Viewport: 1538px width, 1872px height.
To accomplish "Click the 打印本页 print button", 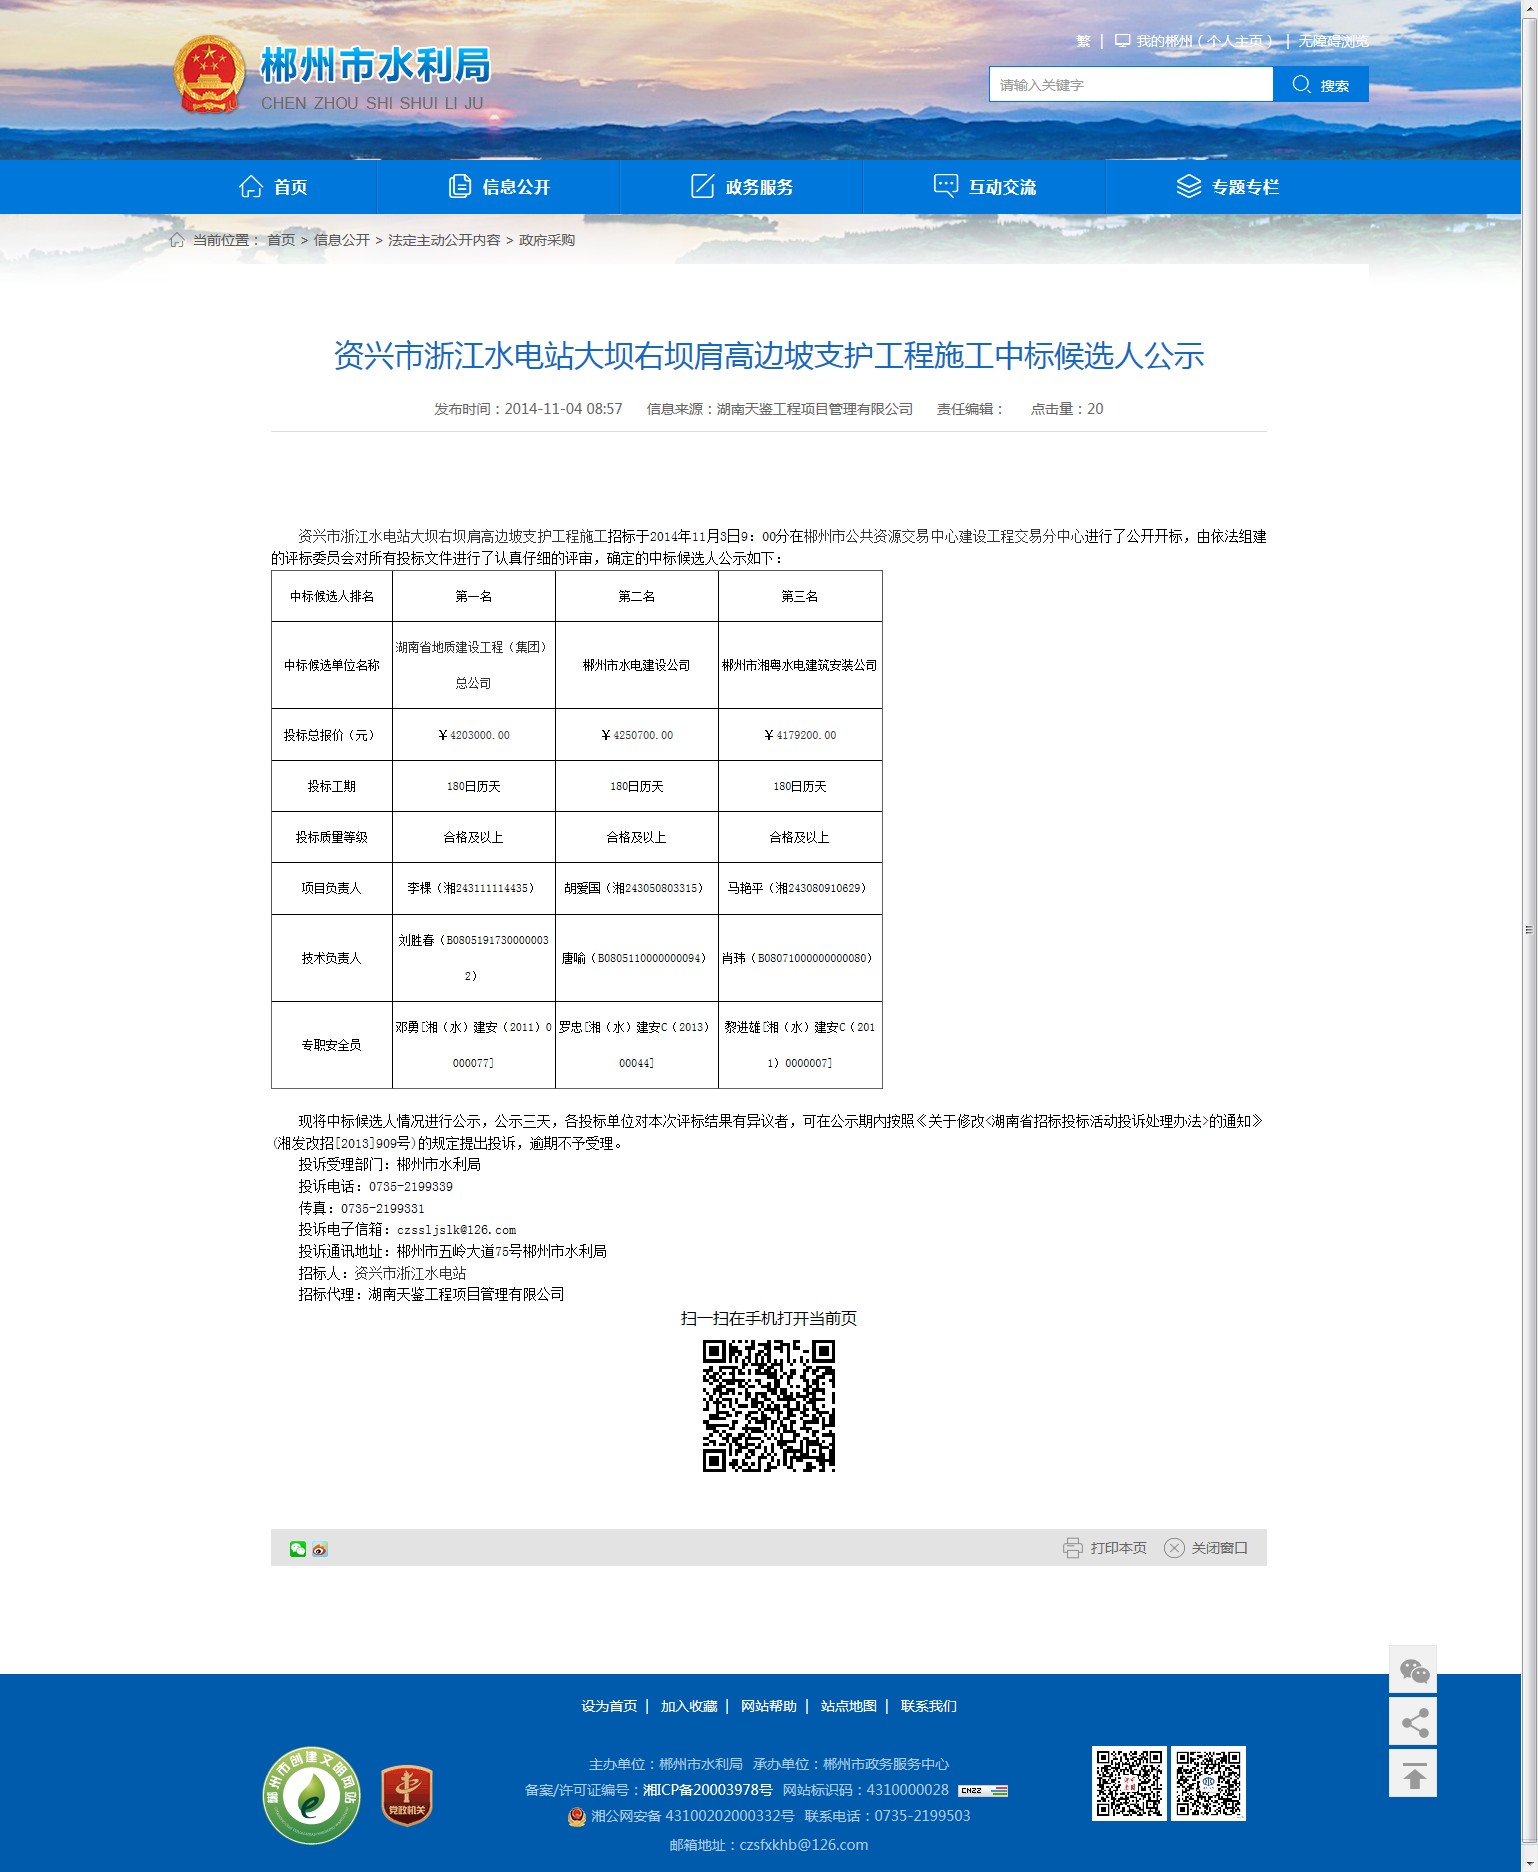I will coord(1105,1548).
